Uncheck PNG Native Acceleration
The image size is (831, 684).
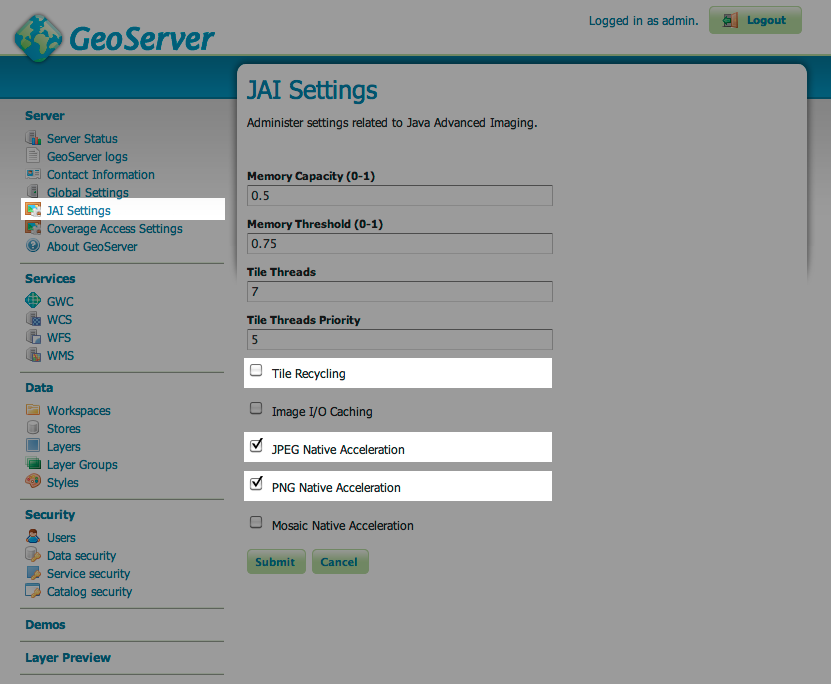[256, 484]
